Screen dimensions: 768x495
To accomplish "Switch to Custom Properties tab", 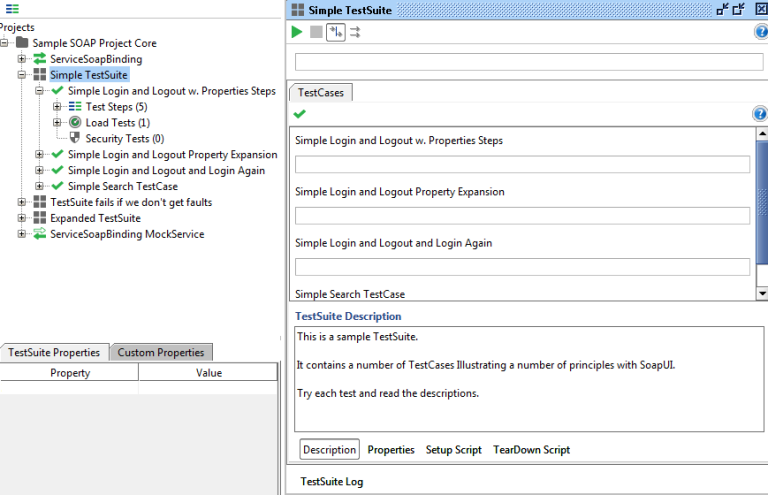I will click(x=160, y=352).
